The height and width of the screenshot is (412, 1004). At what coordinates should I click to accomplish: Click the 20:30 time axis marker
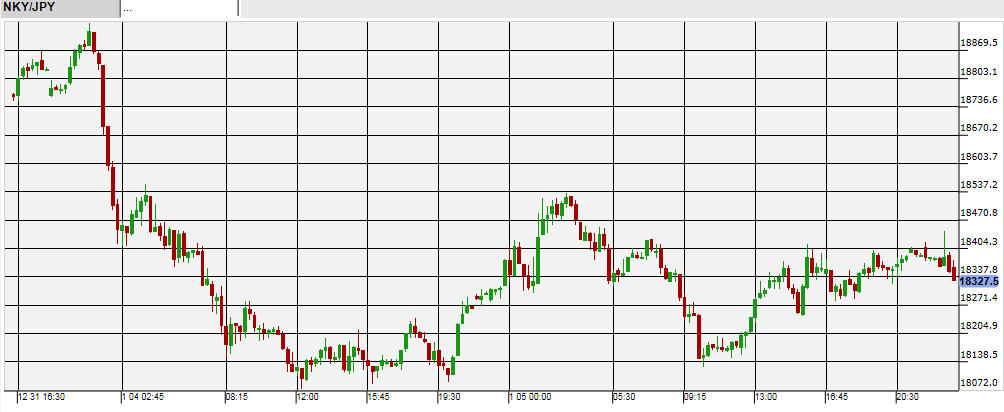coord(909,397)
